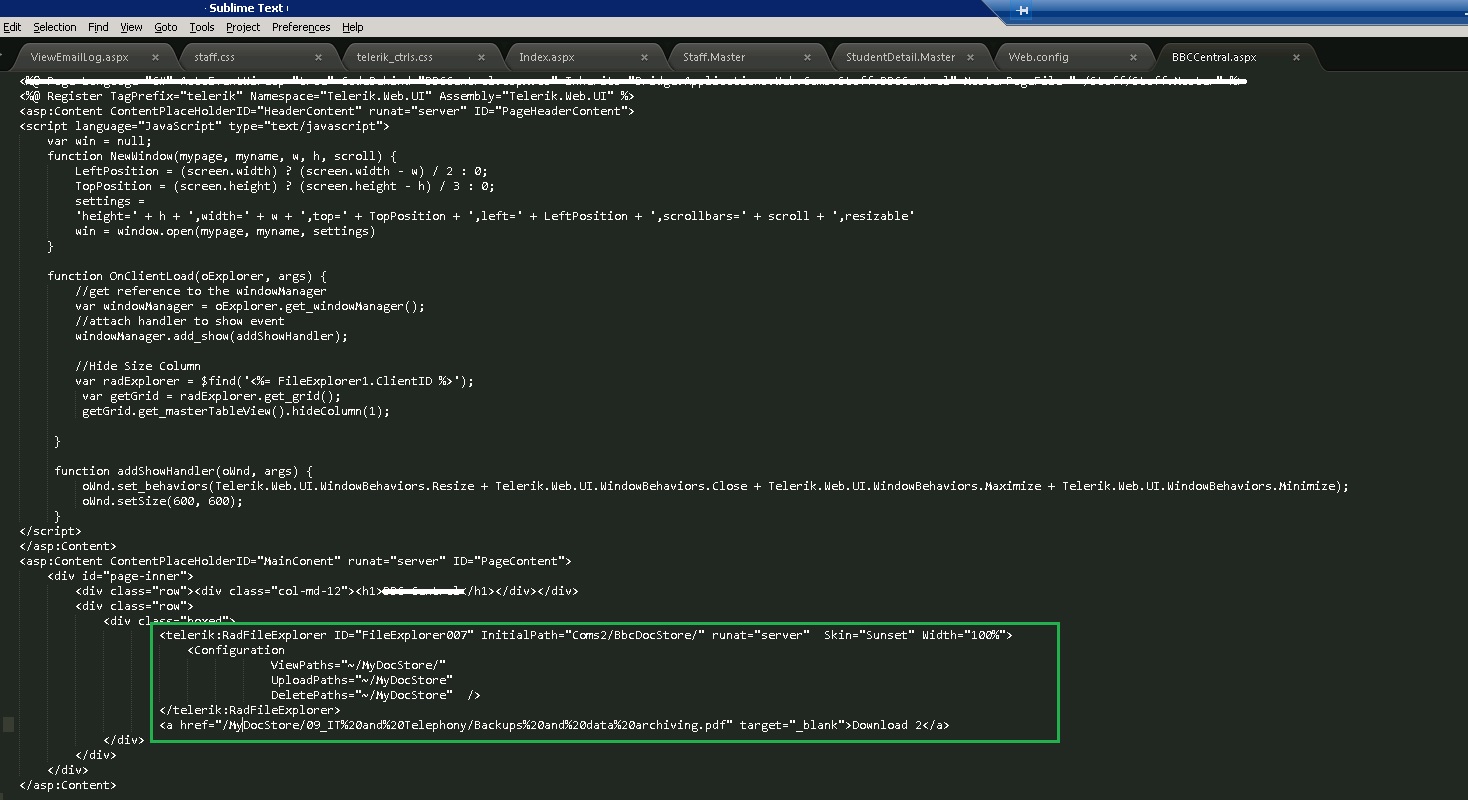Click the UploadPaths attribute line
The height and width of the screenshot is (800, 1468).
click(x=362, y=680)
